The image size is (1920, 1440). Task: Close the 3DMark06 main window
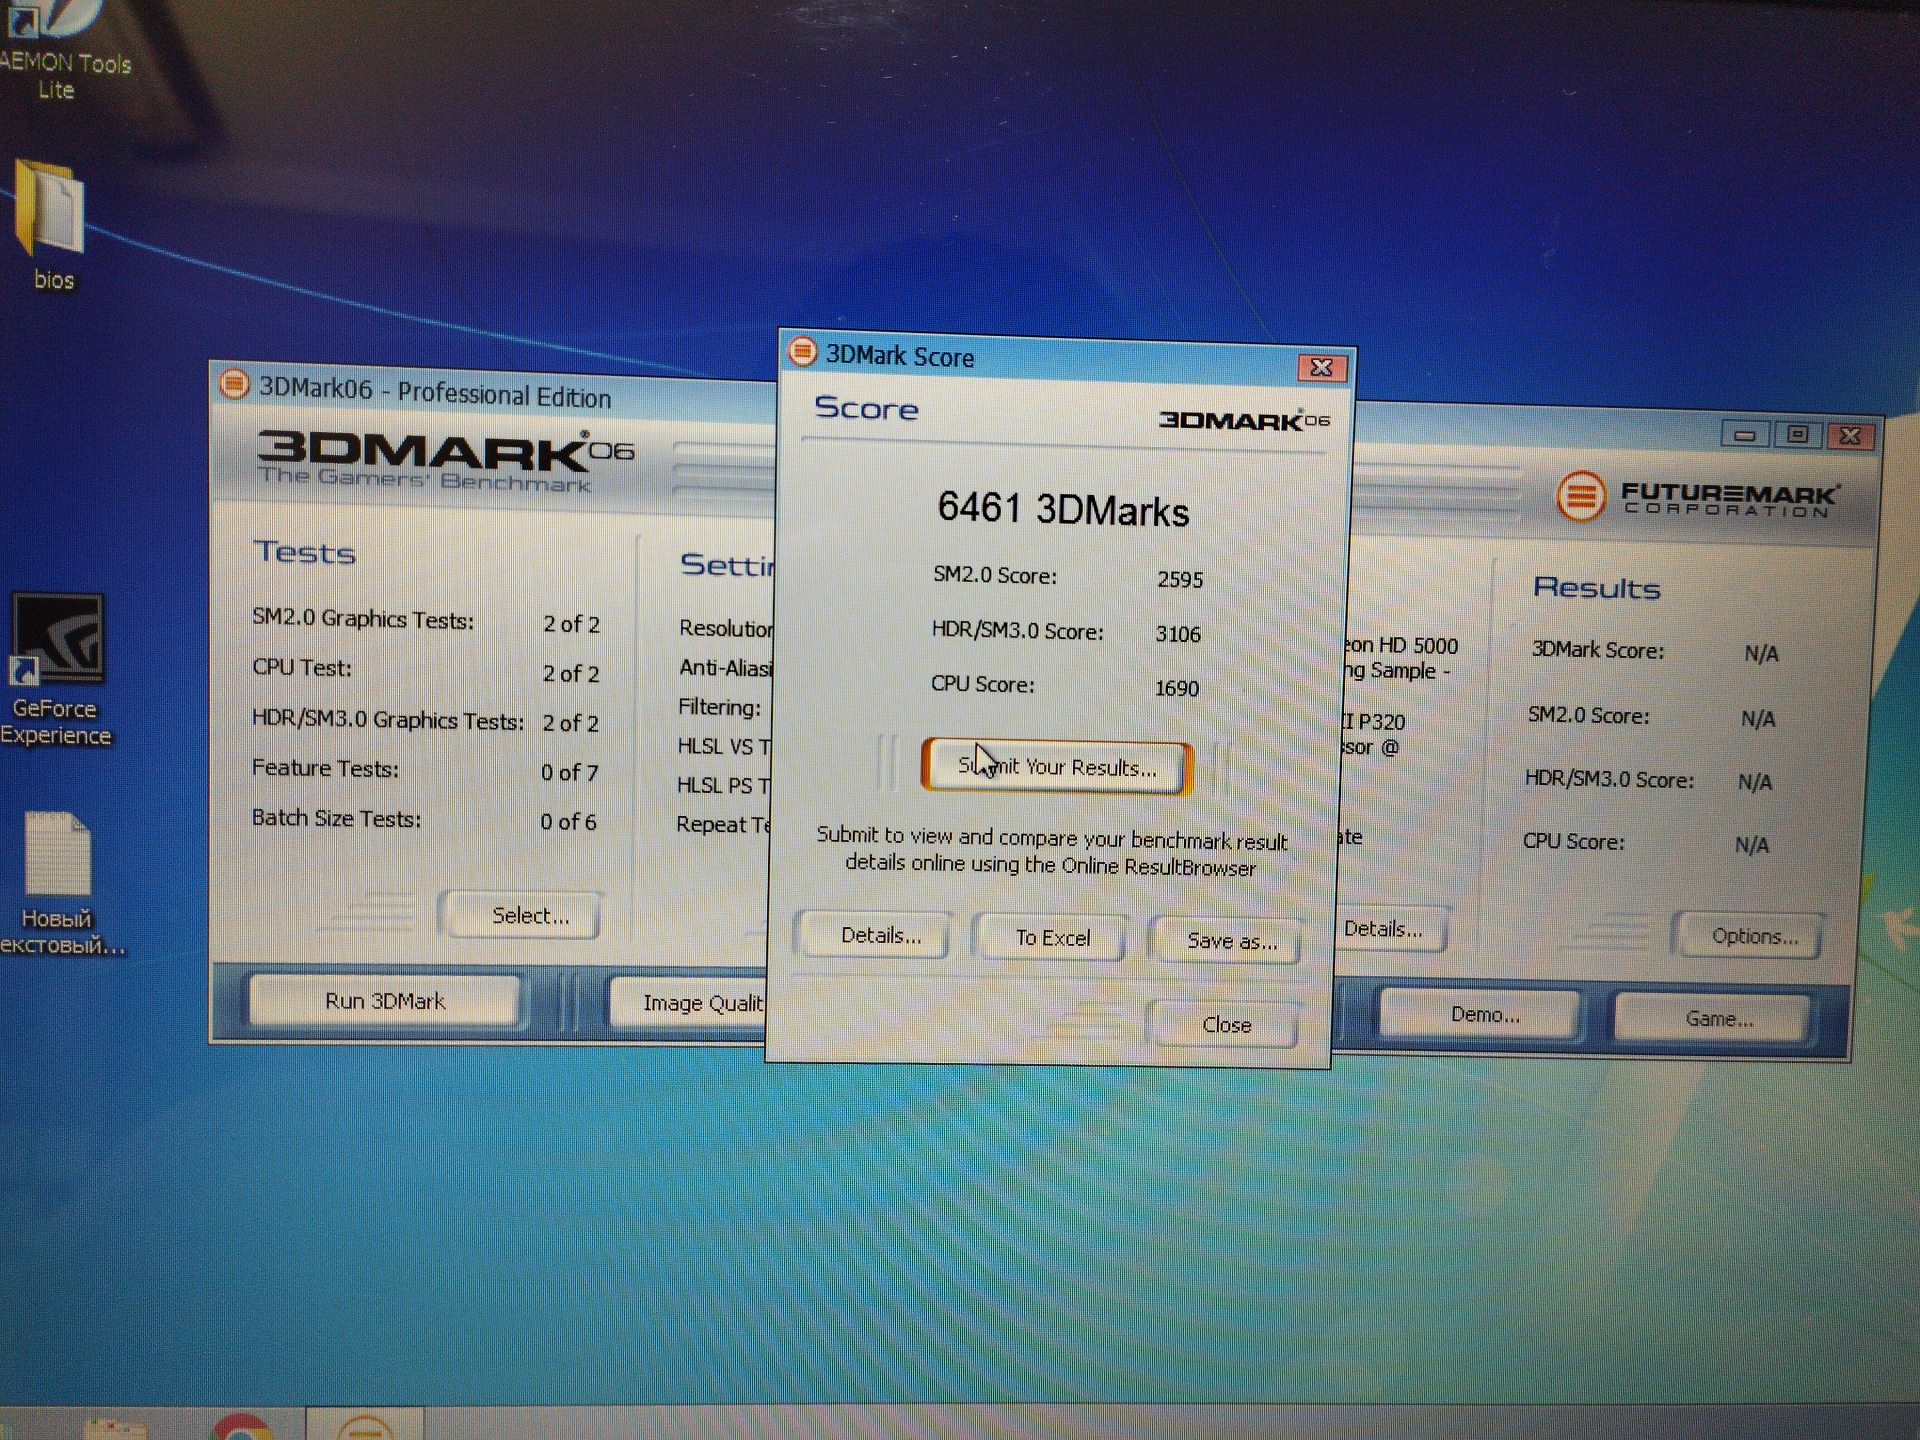point(1850,436)
